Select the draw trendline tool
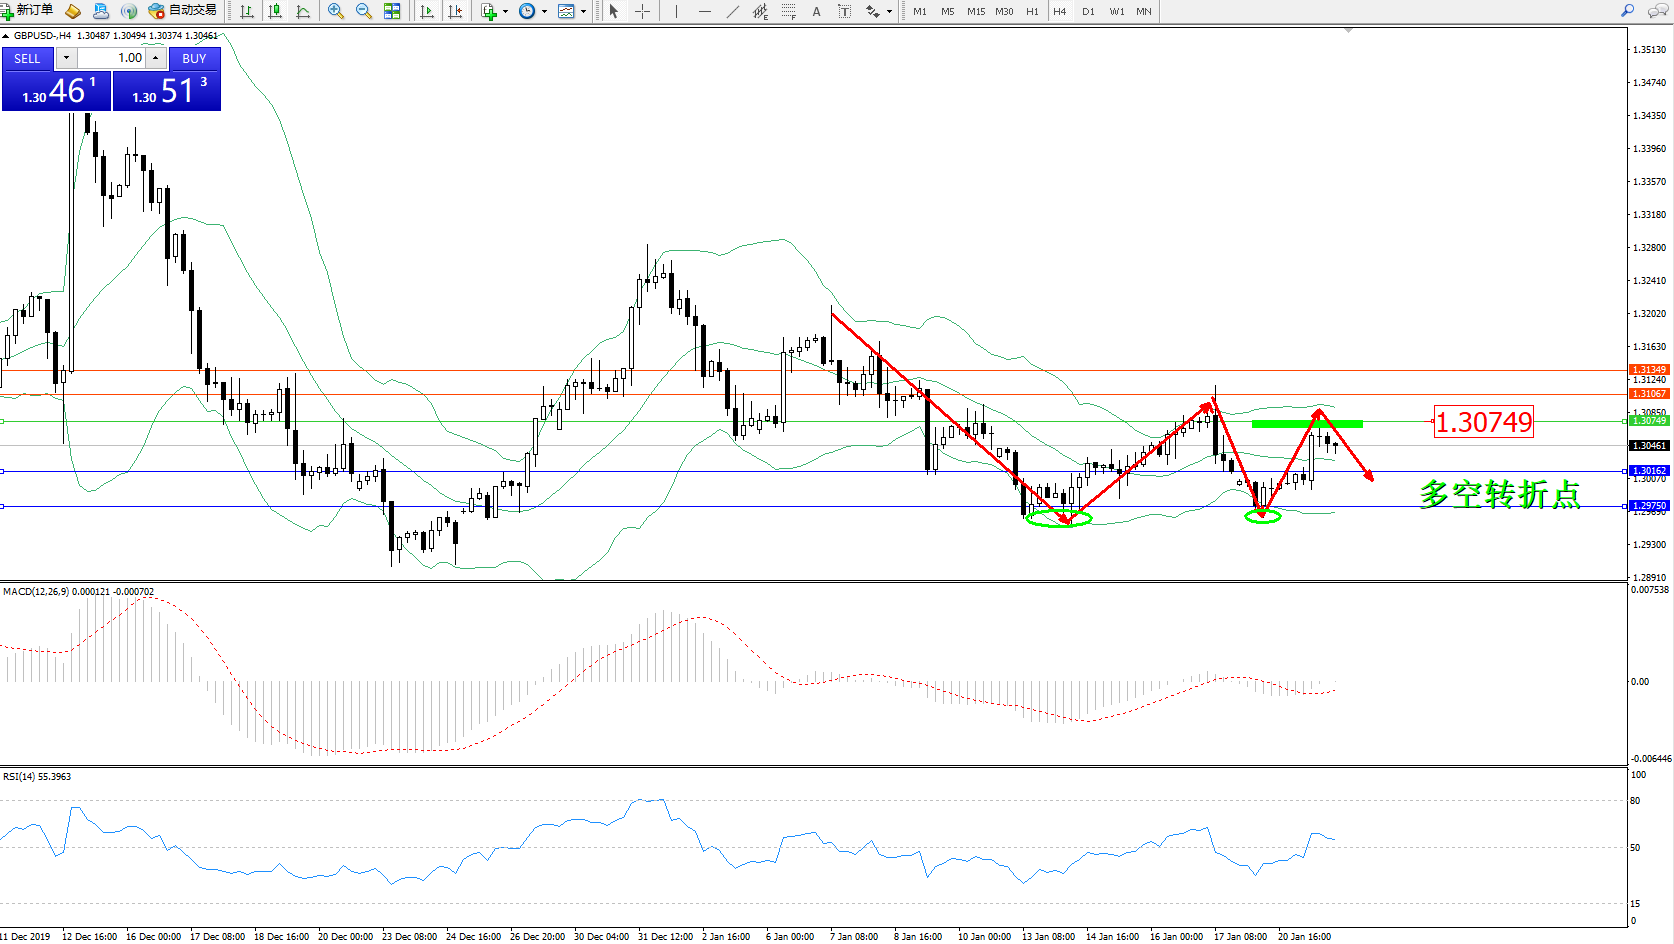The image size is (1674, 944). [x=733, y=11]
